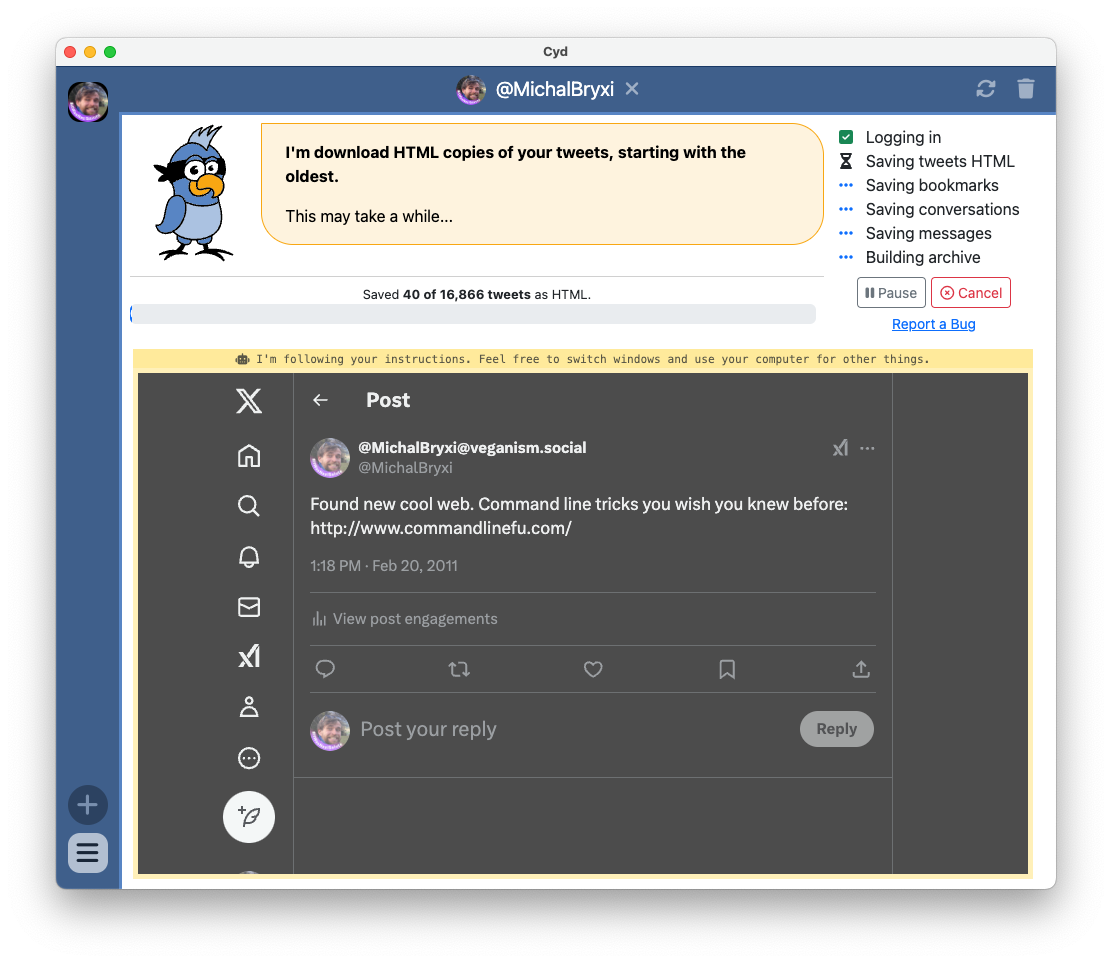
Task: Click the share upload icon on post
Action: (x=861, y=669)
